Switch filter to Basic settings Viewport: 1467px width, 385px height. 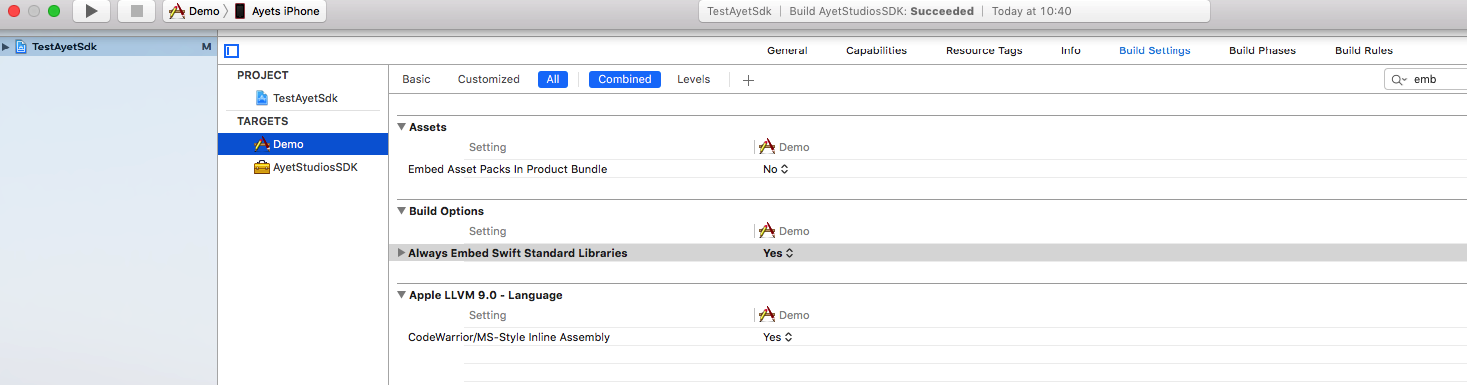coord(416,79)
